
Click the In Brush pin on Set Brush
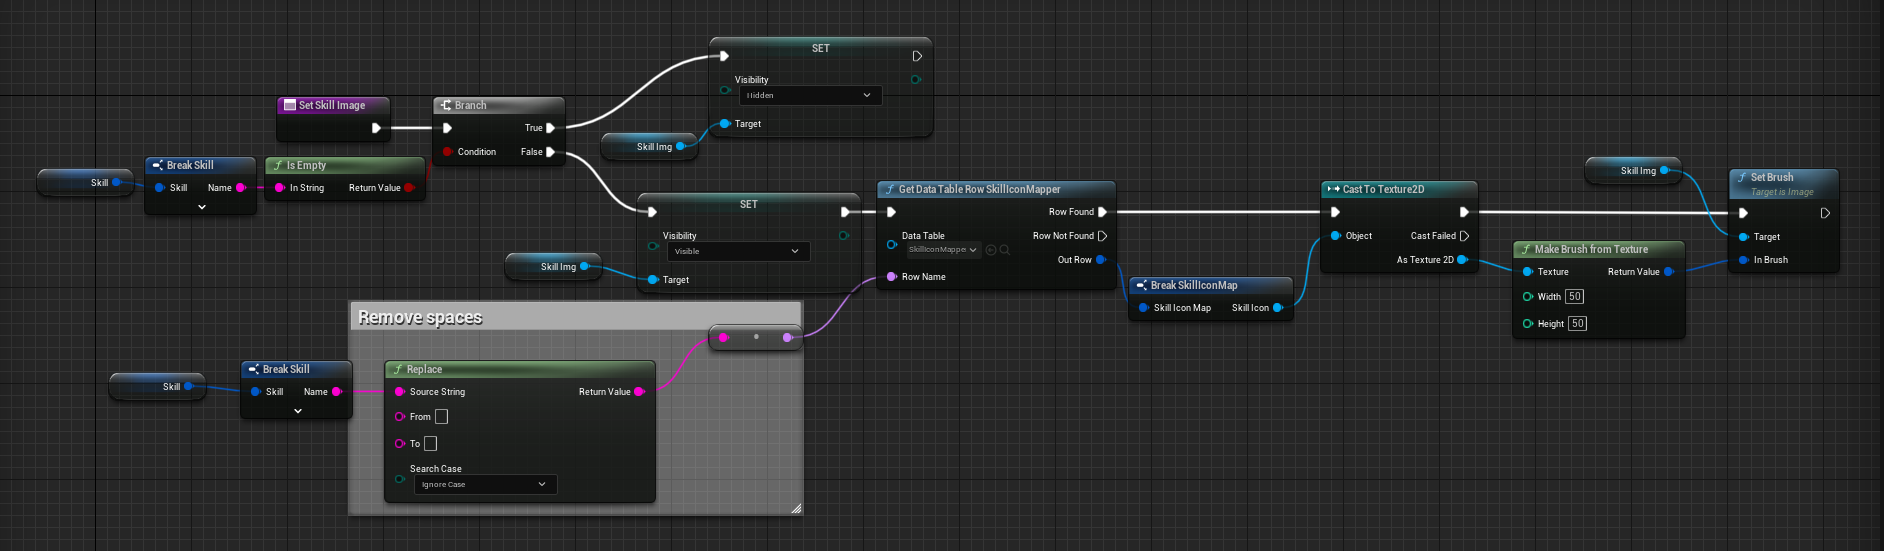pyautogui.click(x=1743, y=260)
